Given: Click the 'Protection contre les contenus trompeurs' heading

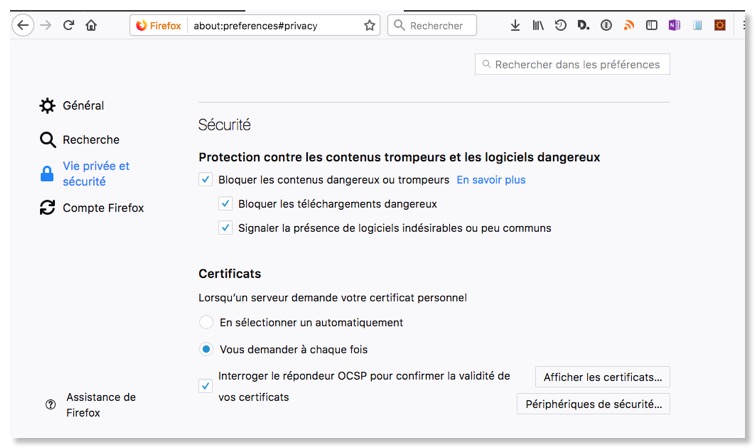Looking at the screenshot, I should [x=399, y=157].
